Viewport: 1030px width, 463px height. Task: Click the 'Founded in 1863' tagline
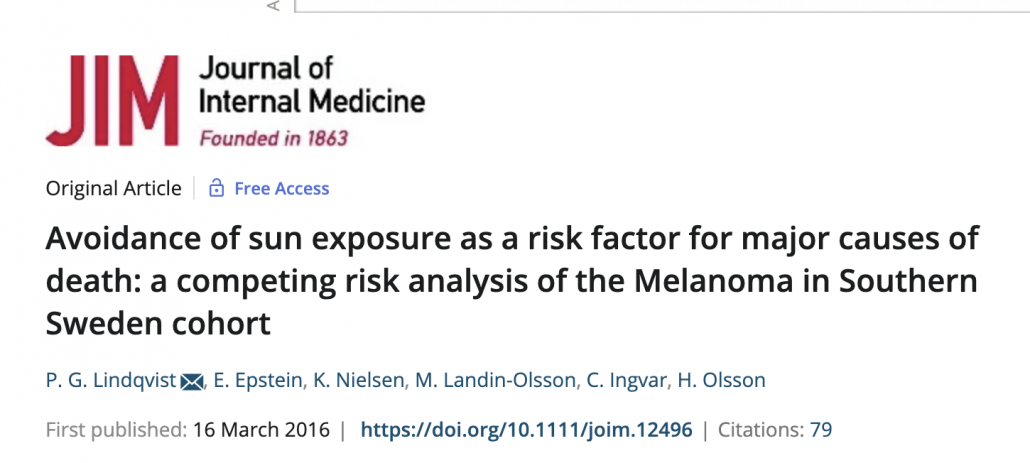tap(273, 138)
